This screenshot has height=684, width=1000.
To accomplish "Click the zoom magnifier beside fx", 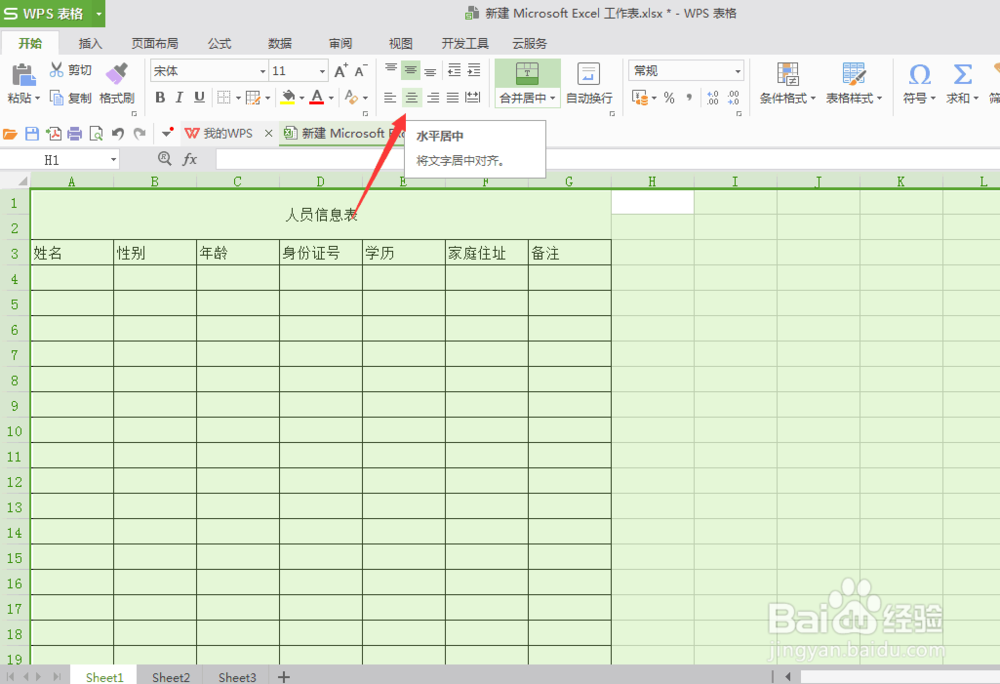I will pyautogui.click(x=165, y=158).
